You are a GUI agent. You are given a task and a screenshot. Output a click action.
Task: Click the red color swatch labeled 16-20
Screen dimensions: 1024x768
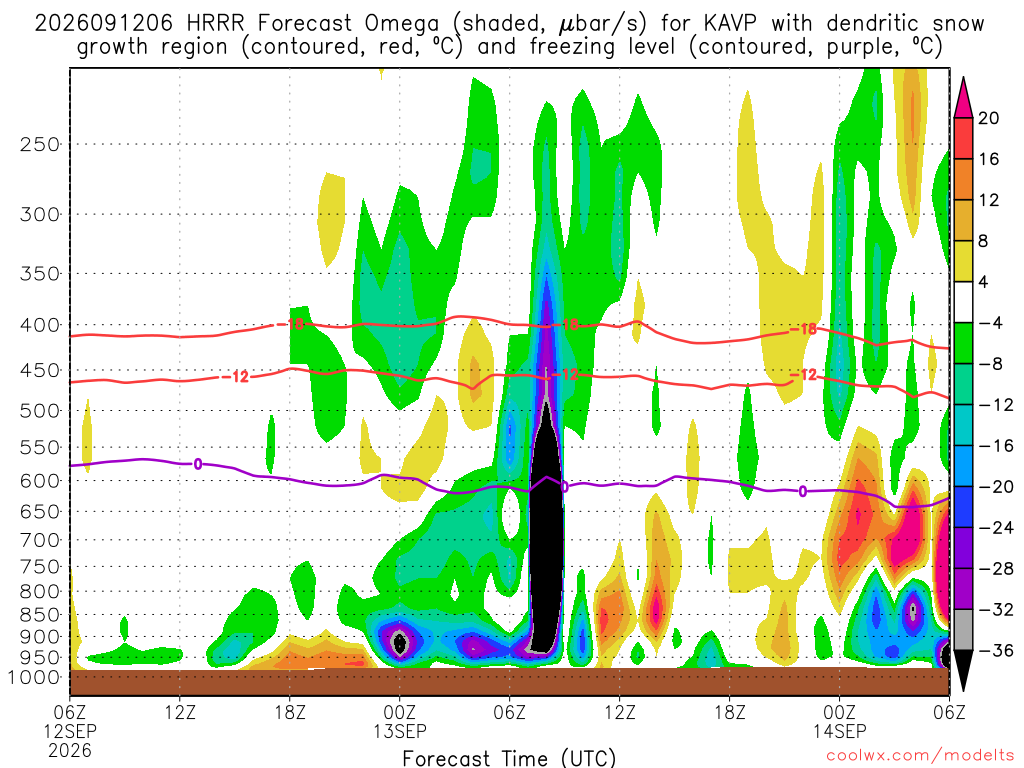pyautogui.click(x=963, y=138)
